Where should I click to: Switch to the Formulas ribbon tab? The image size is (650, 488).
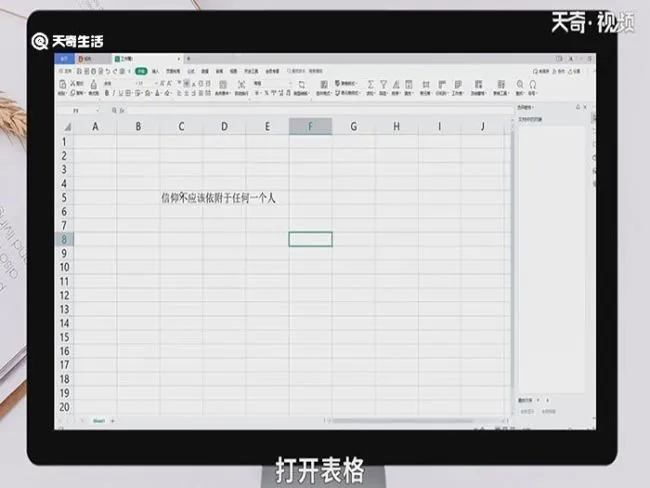pos(190,71)
